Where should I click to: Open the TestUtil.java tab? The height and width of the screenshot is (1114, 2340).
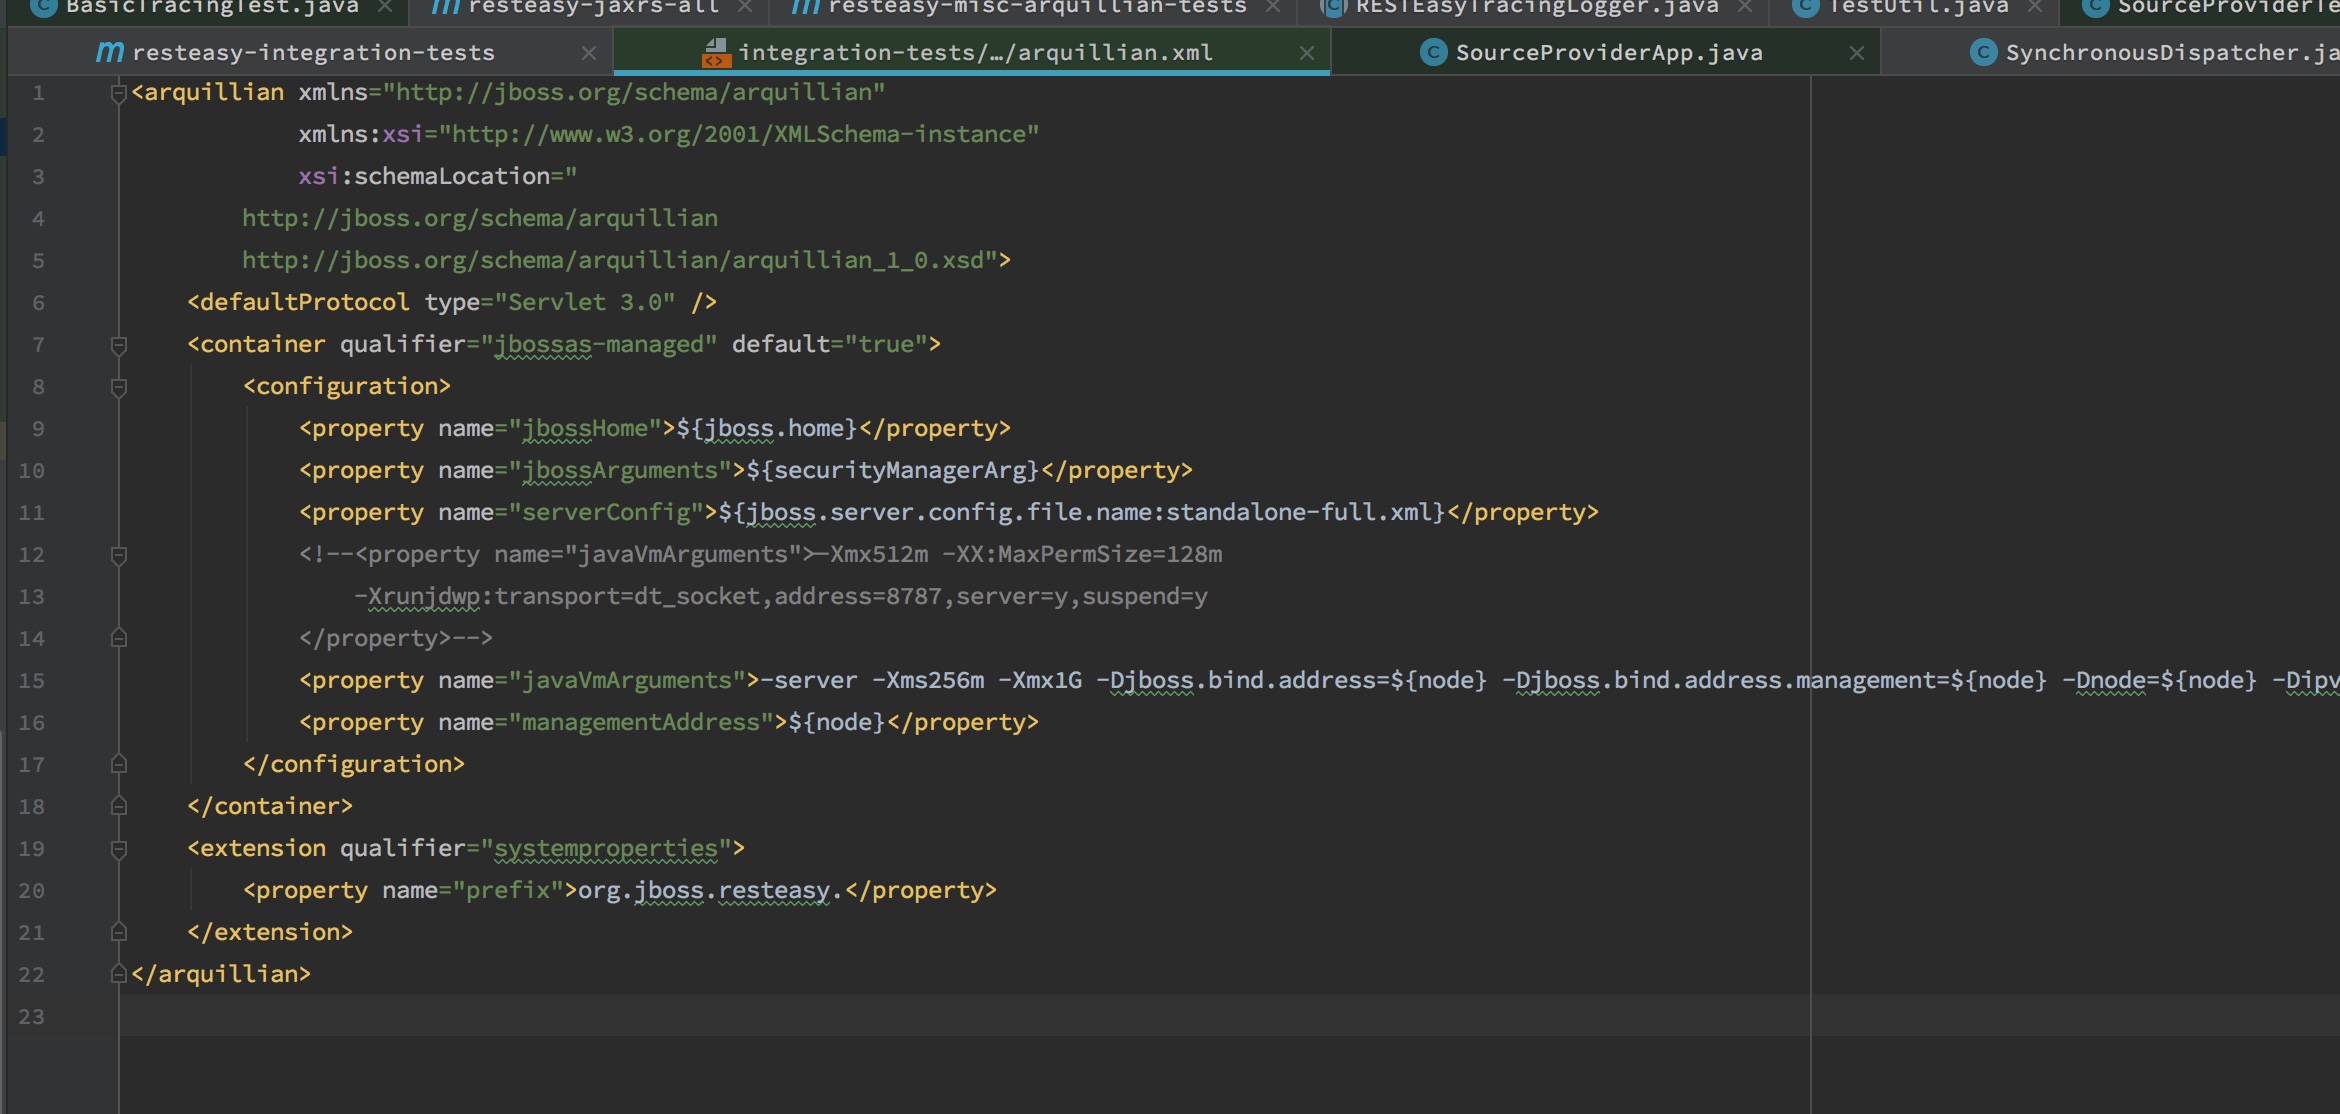tap(1917, 7)
